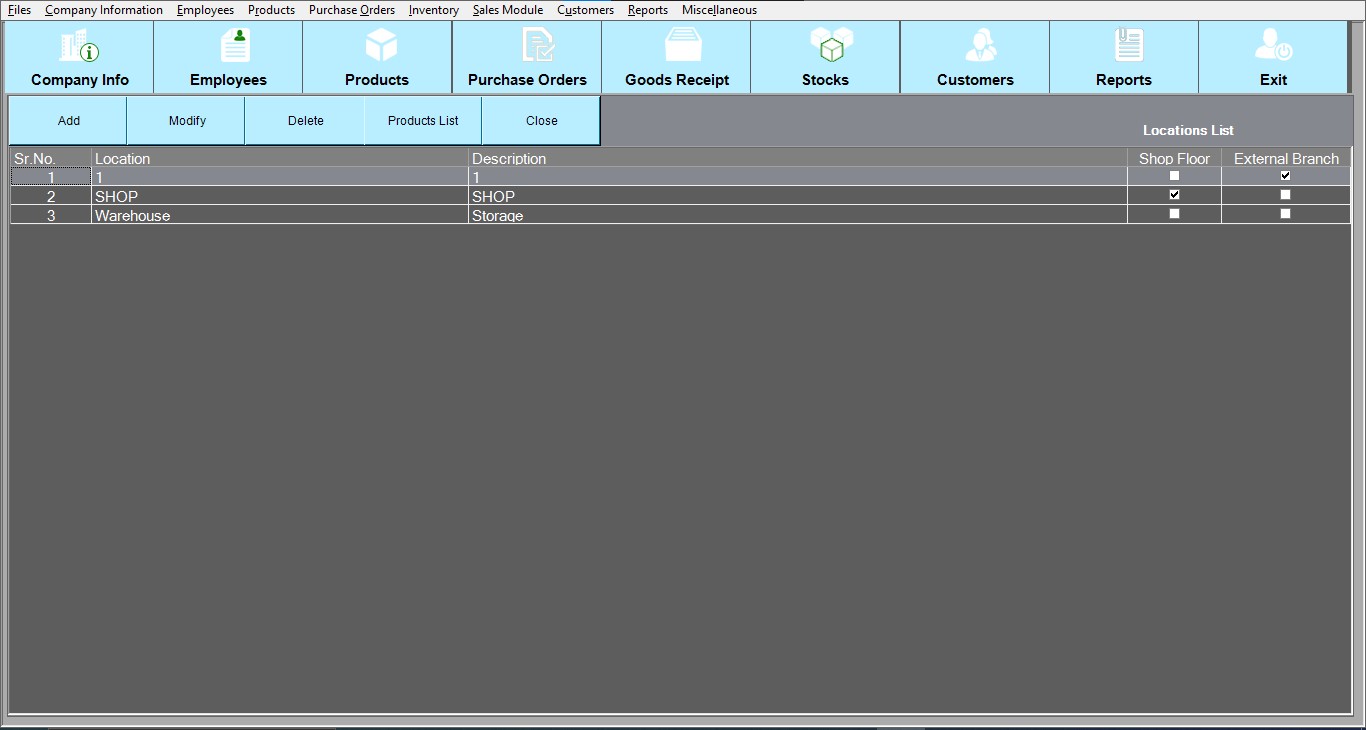Open the Stocks cube icon
This screenshot has width=1366, height=730.
(x=830, y=46)
